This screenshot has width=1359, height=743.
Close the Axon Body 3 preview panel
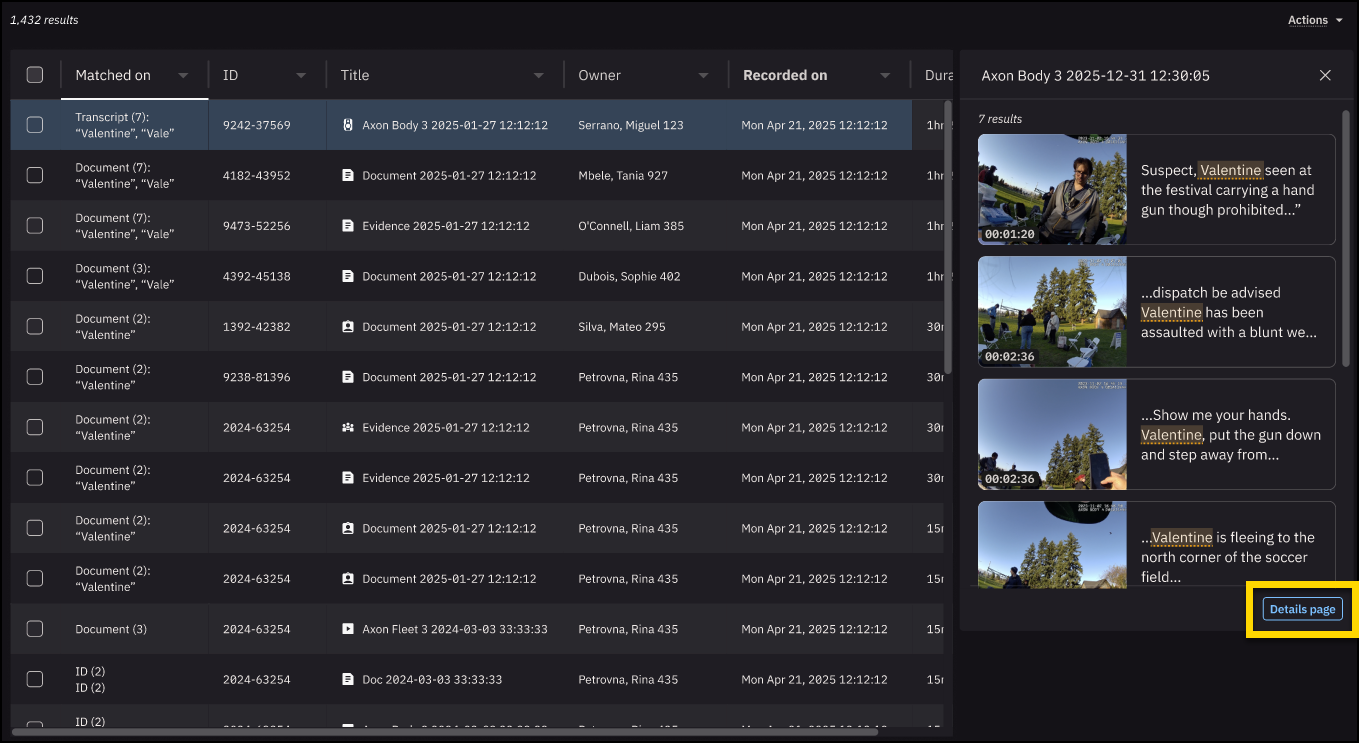coord(1325,75)
